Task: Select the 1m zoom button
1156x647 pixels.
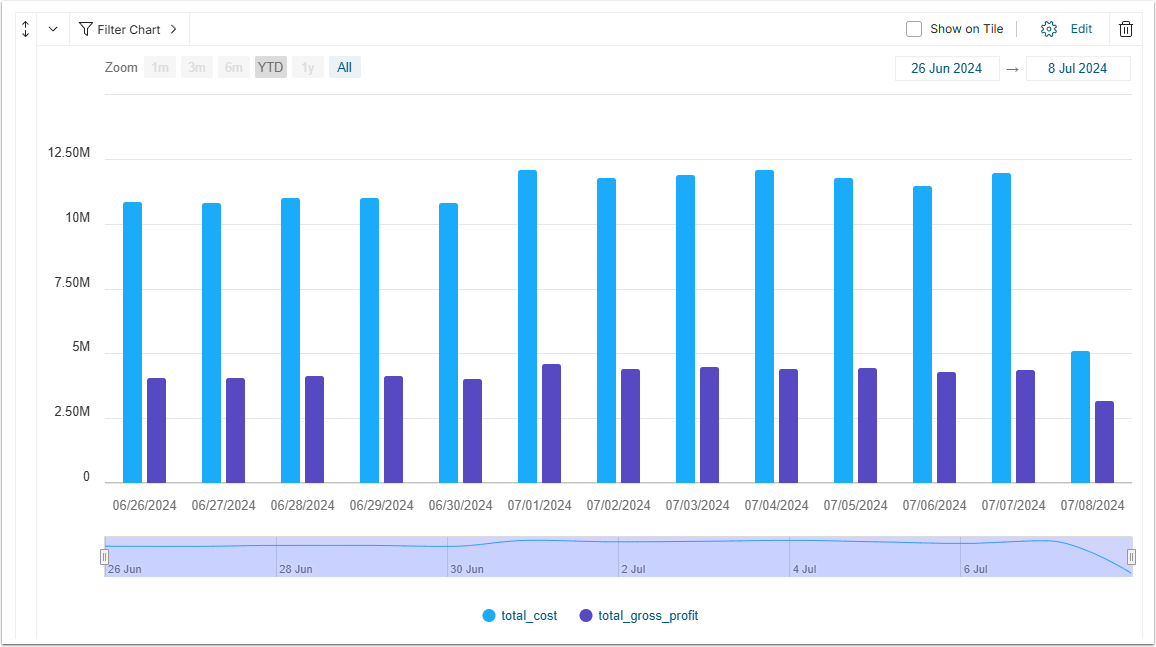Action: [160, 68]
